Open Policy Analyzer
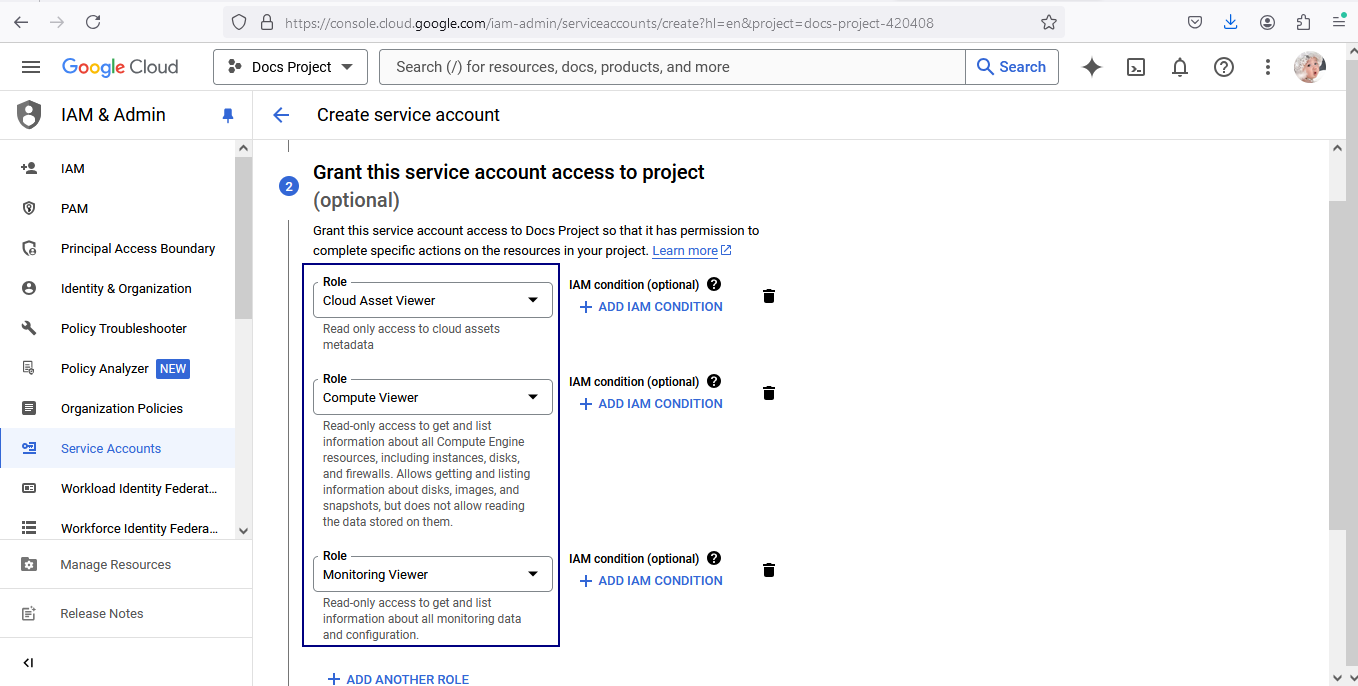 118,368
